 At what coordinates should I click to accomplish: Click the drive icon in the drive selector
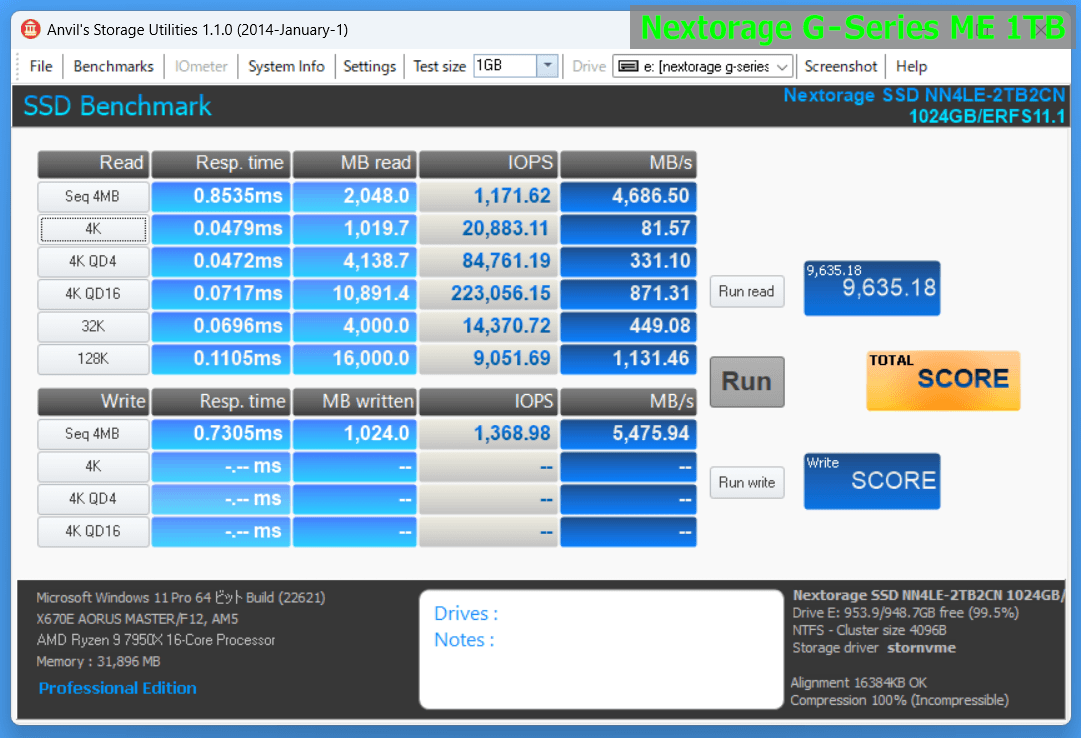628,66
